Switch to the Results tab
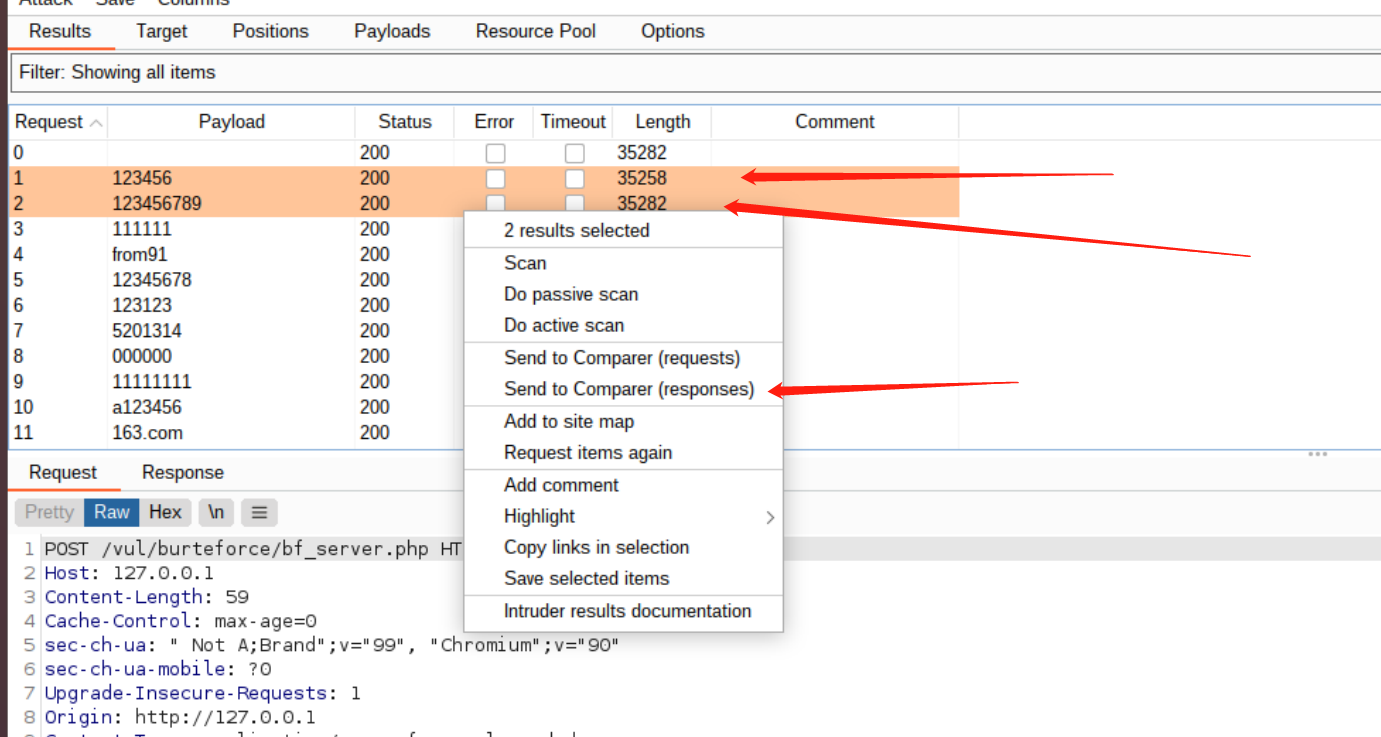 (60, 31)
